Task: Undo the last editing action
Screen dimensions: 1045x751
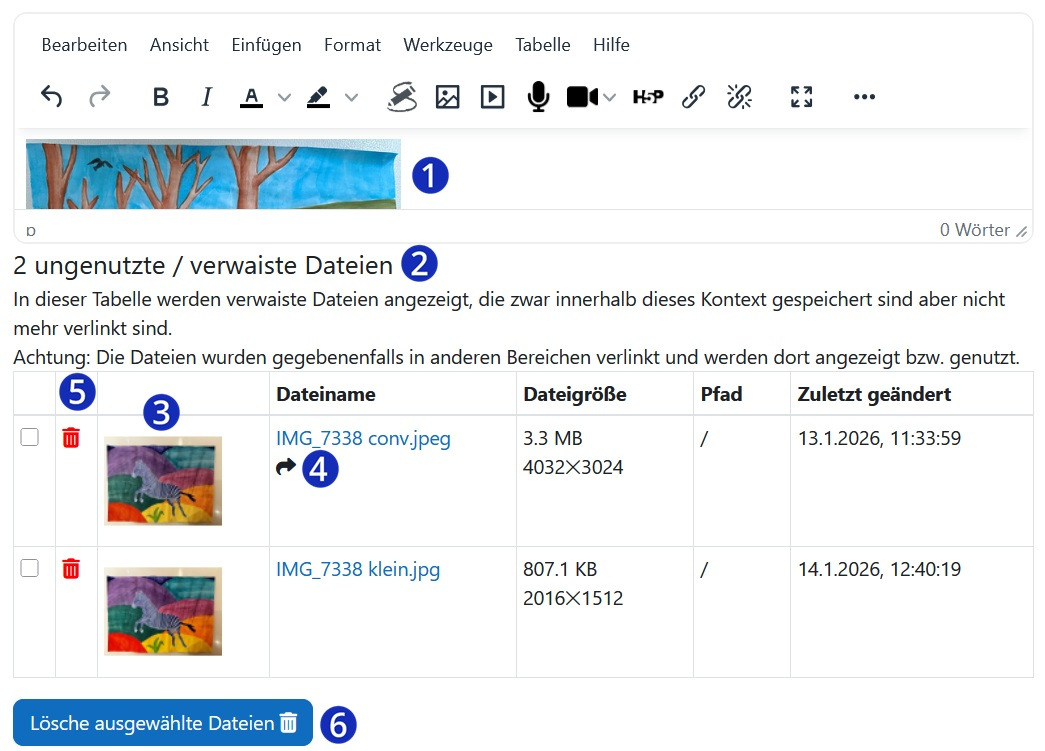Action: [x=52, y=96]
